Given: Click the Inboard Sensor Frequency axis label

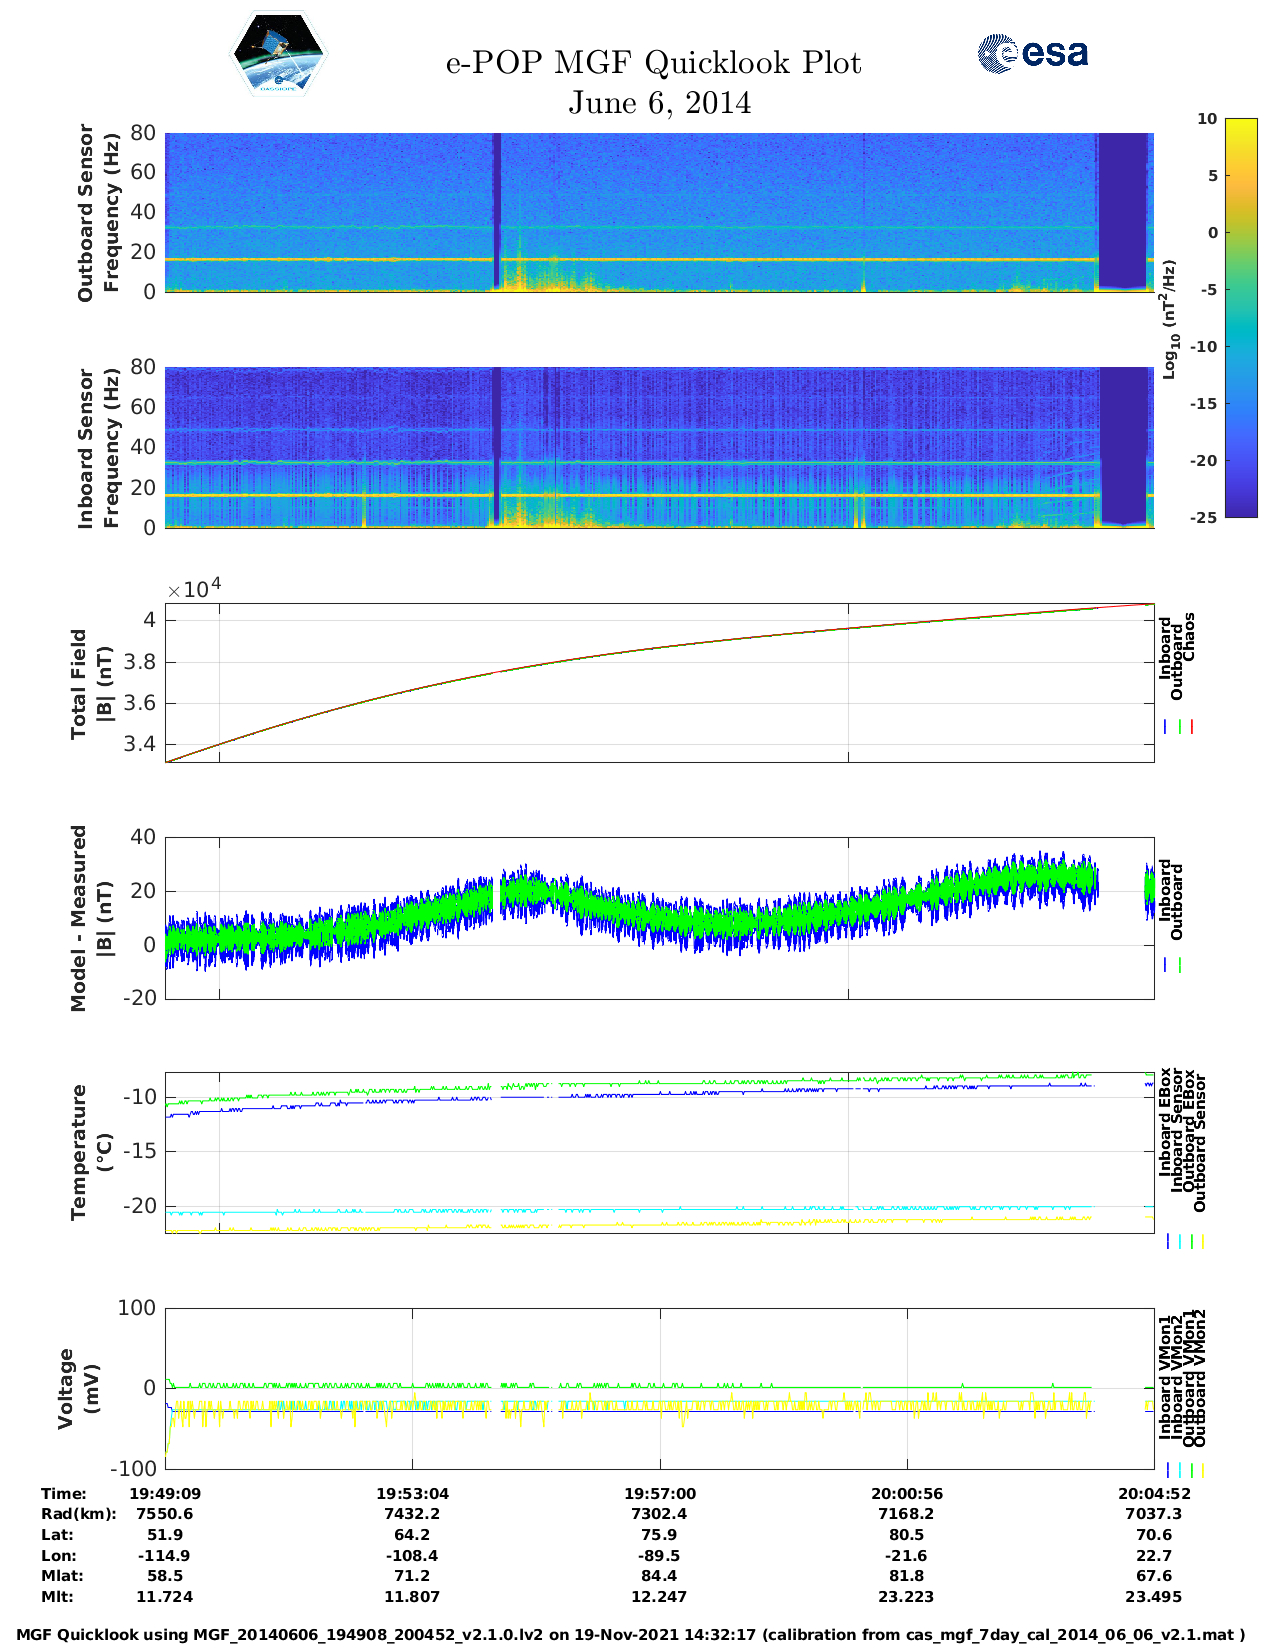Looking at the screenshot, I should click(98, 448).
